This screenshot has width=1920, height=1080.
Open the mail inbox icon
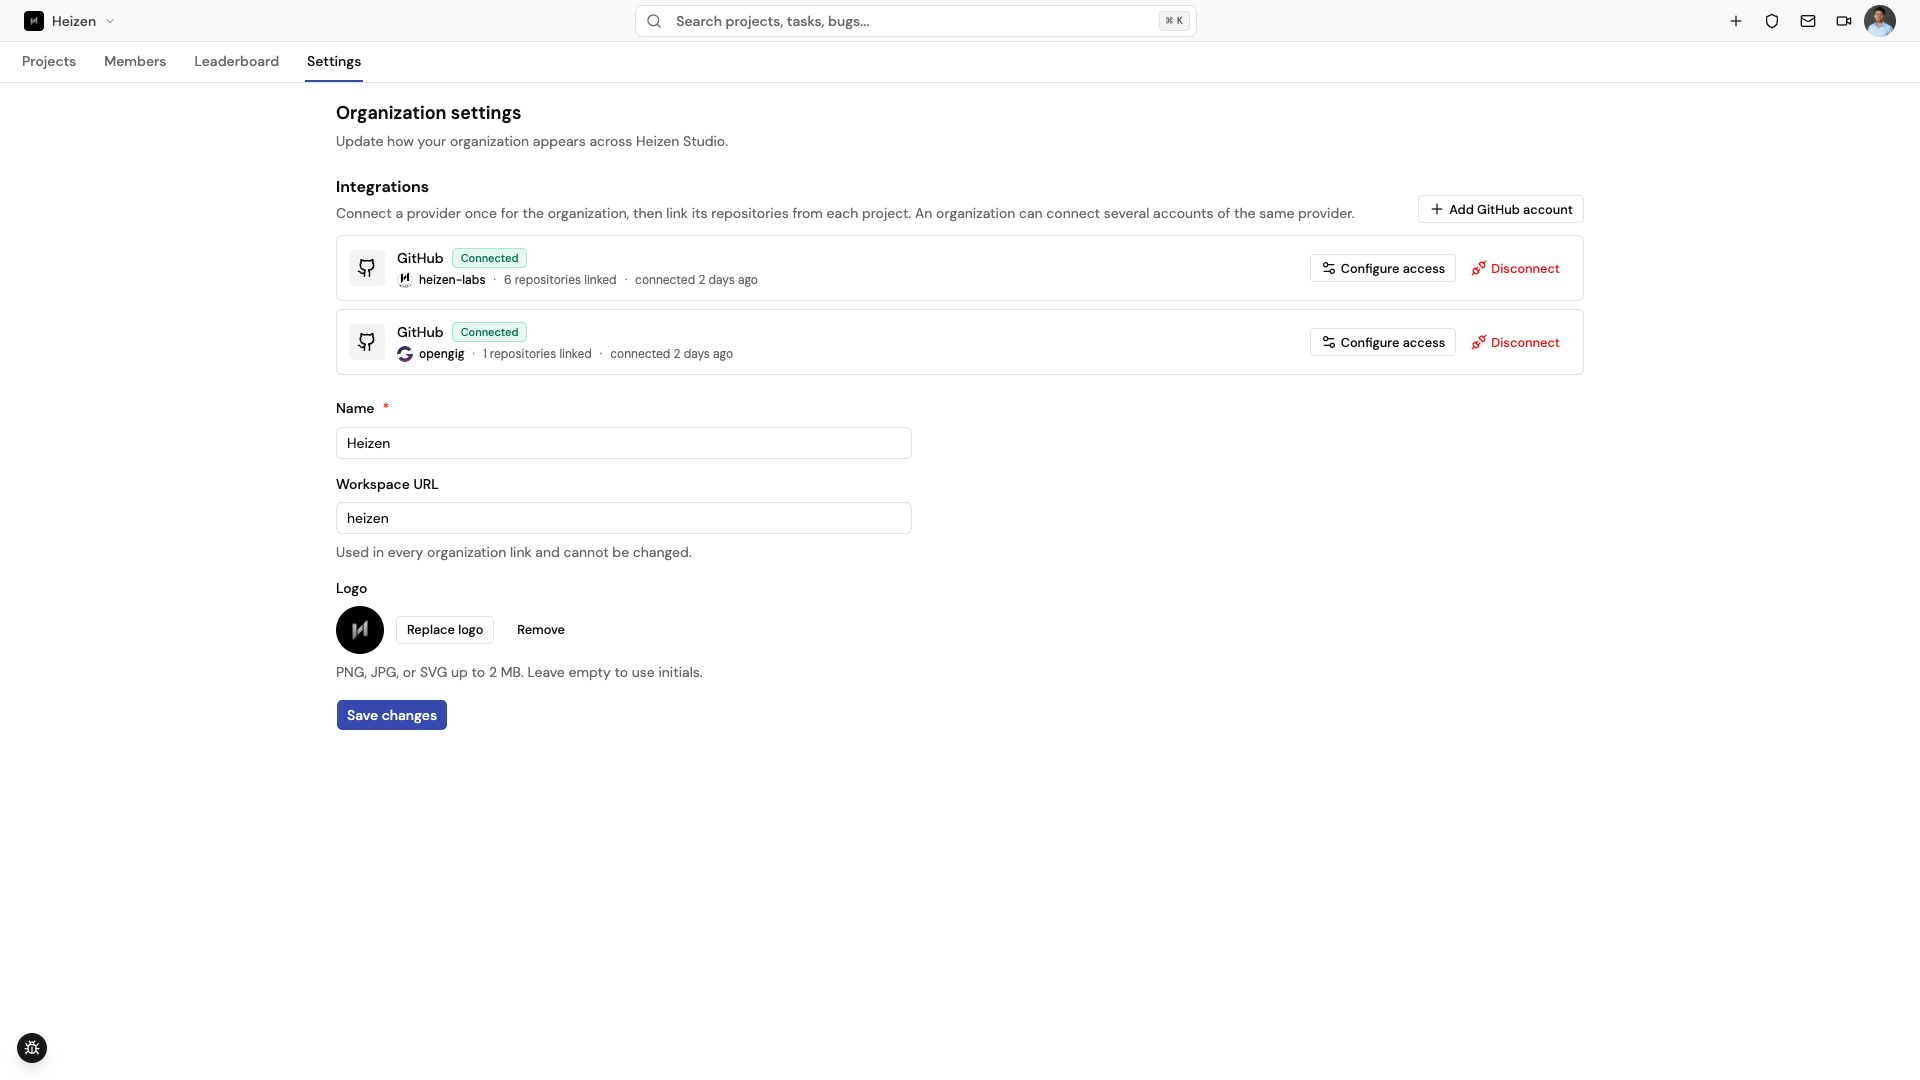coord(1808,21)
